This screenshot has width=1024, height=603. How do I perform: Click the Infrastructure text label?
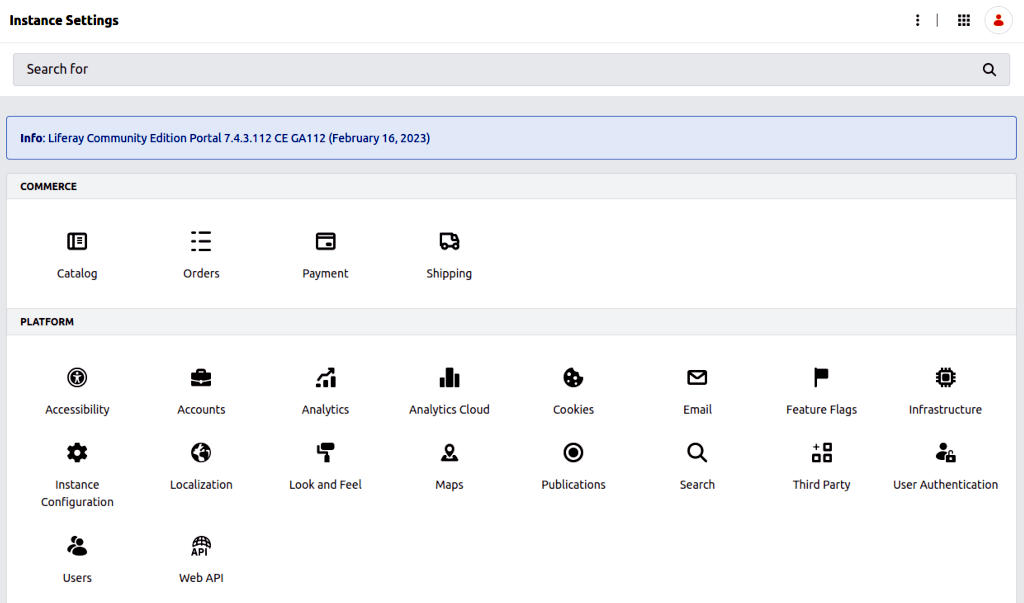(946, 410)
